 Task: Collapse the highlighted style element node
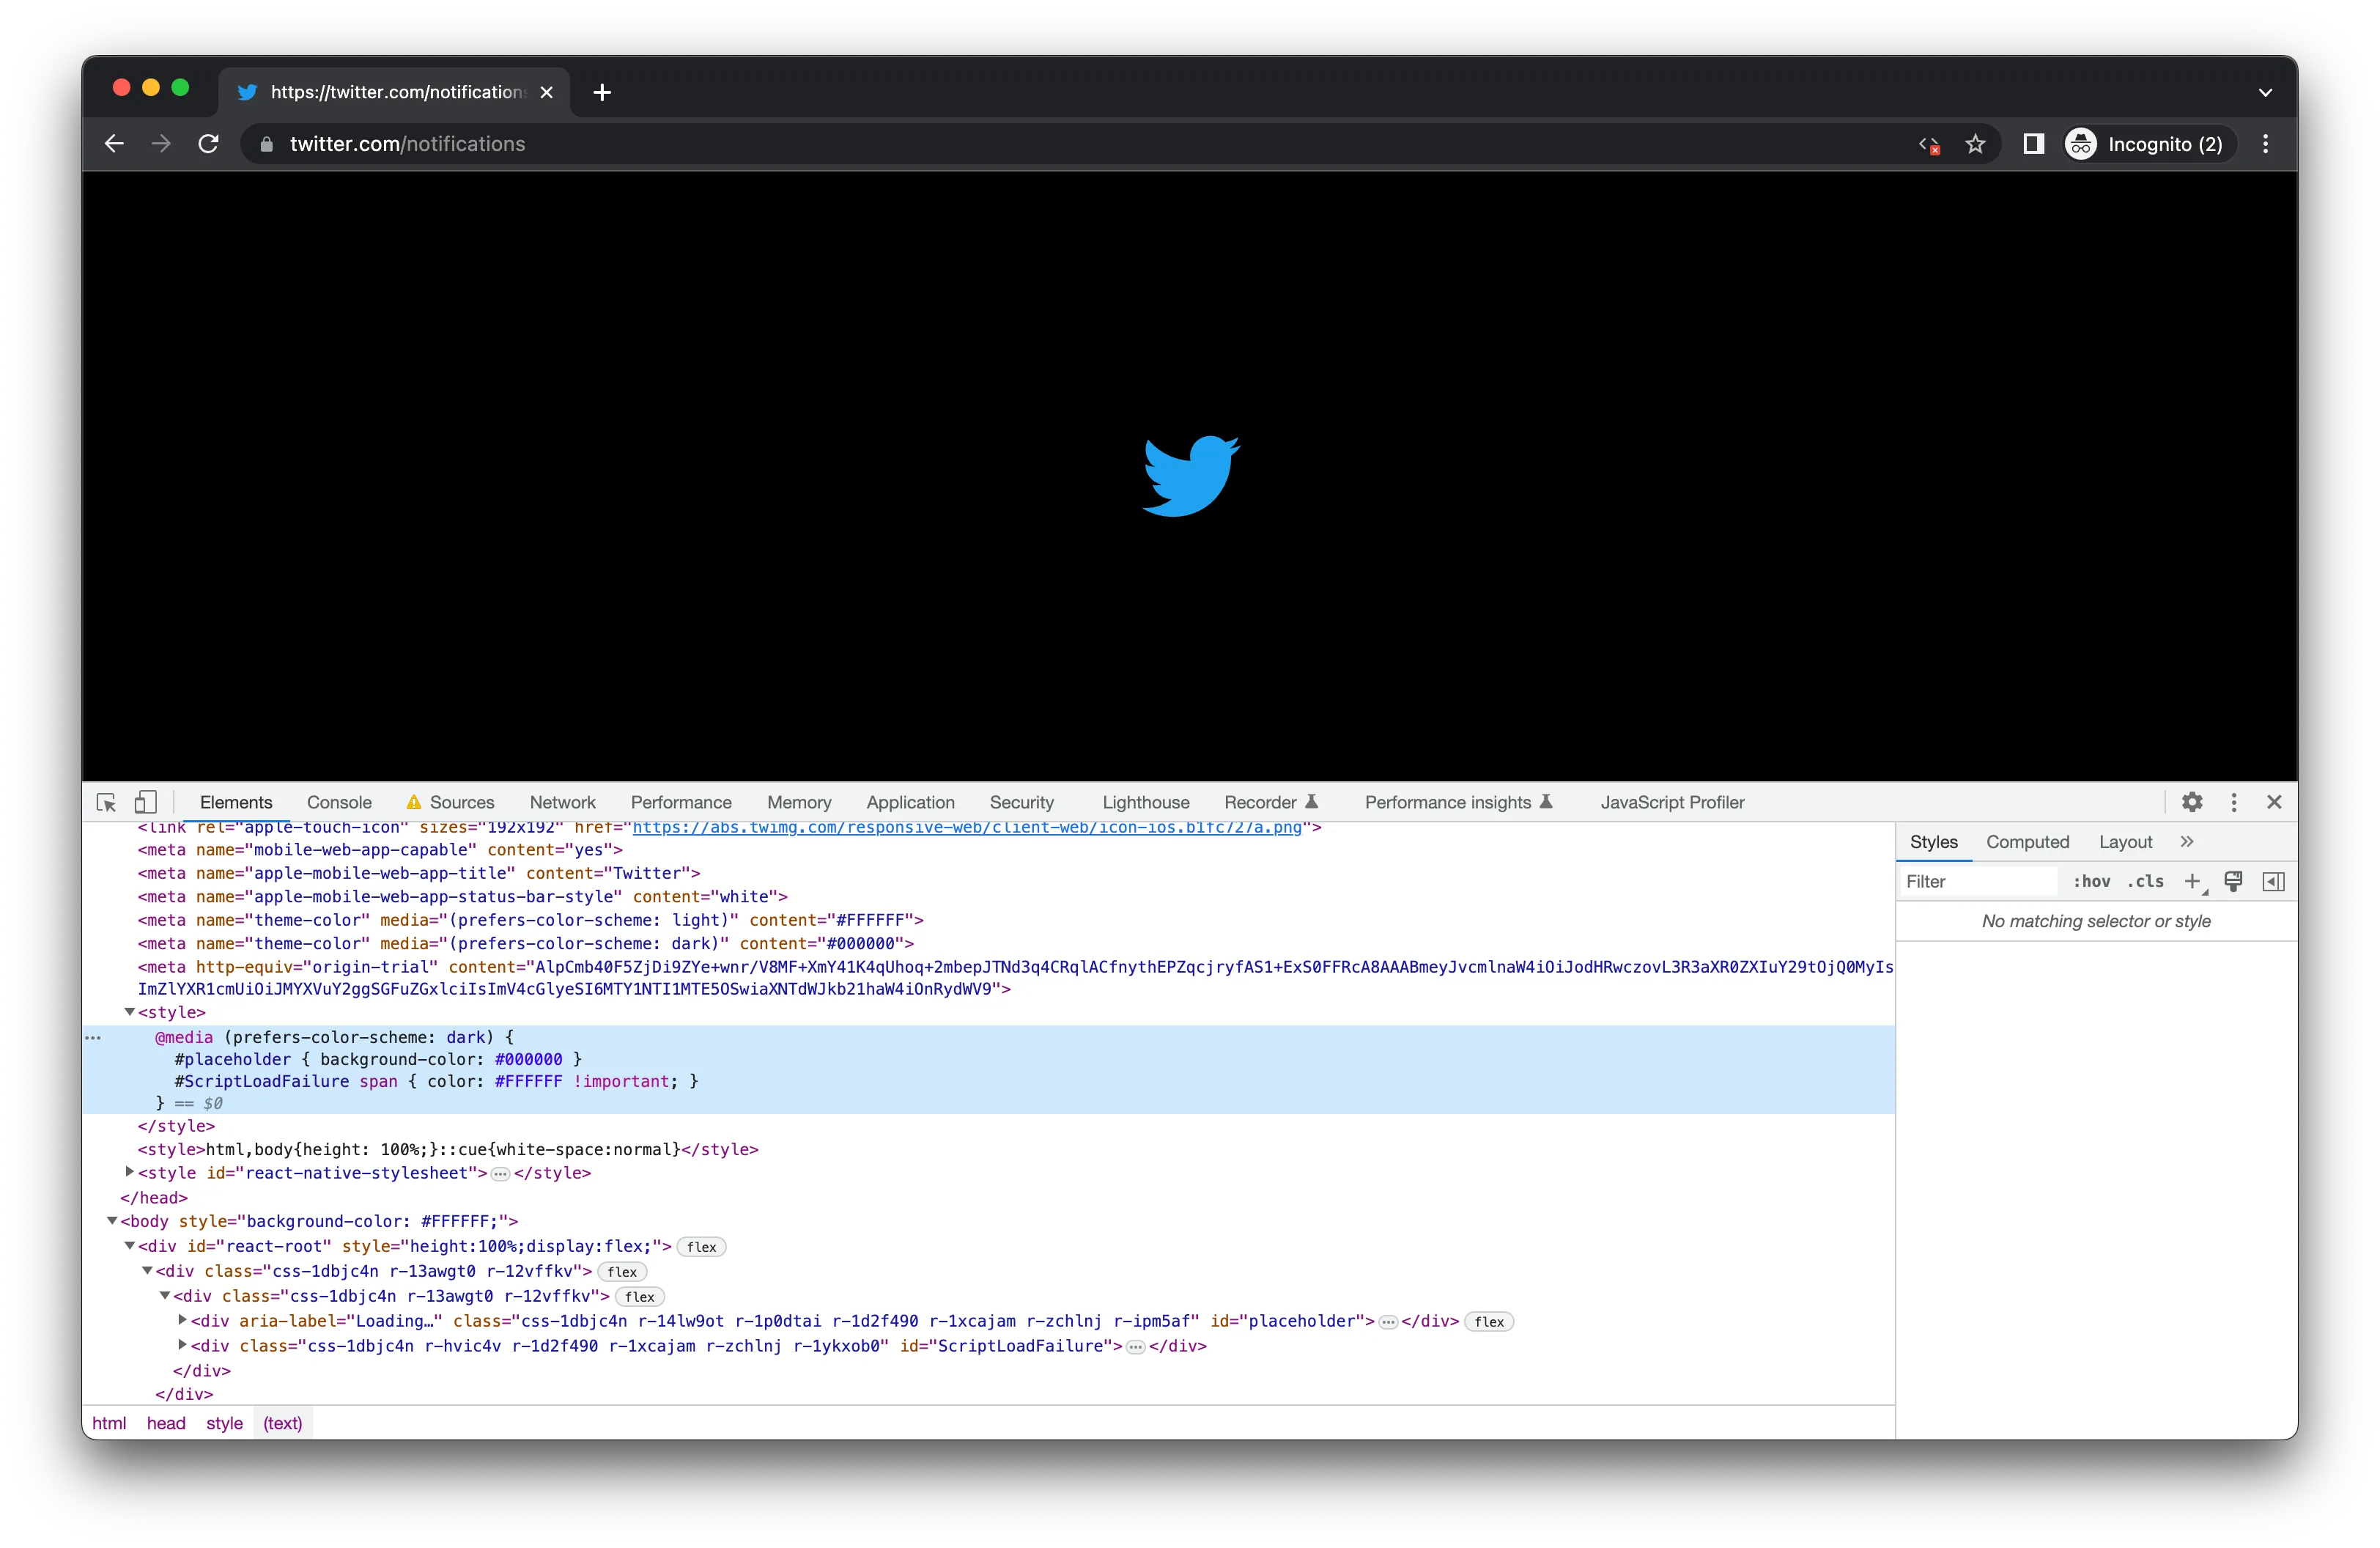pyautogui.click(x=130, y=1012)
